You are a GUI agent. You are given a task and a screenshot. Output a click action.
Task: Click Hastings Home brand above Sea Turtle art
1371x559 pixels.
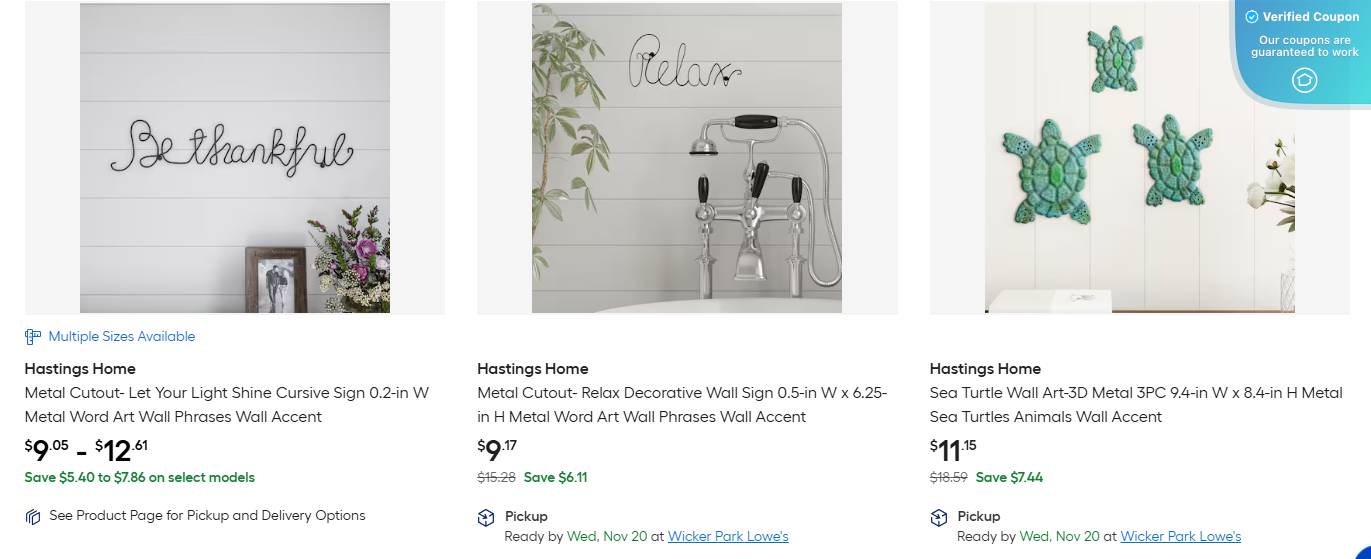pyautogui.click(x=985, y=369)
